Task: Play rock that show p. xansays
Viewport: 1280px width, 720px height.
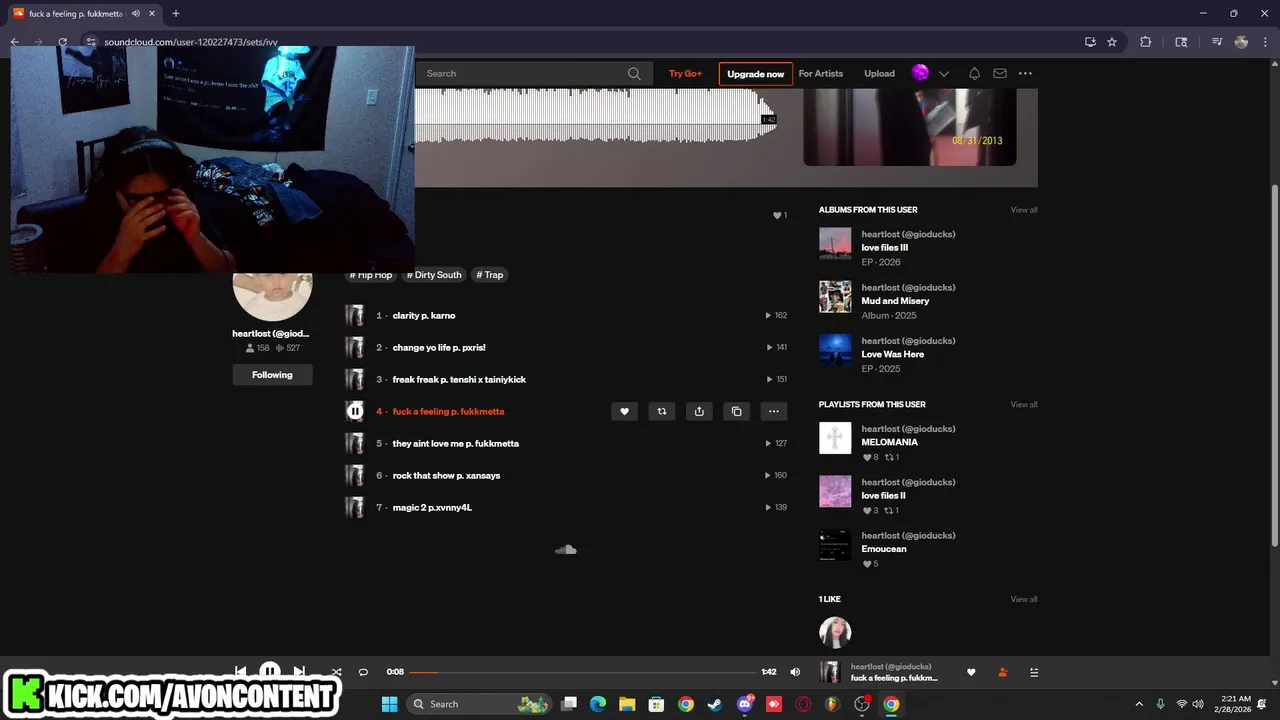Action: [x=446, y=475]
